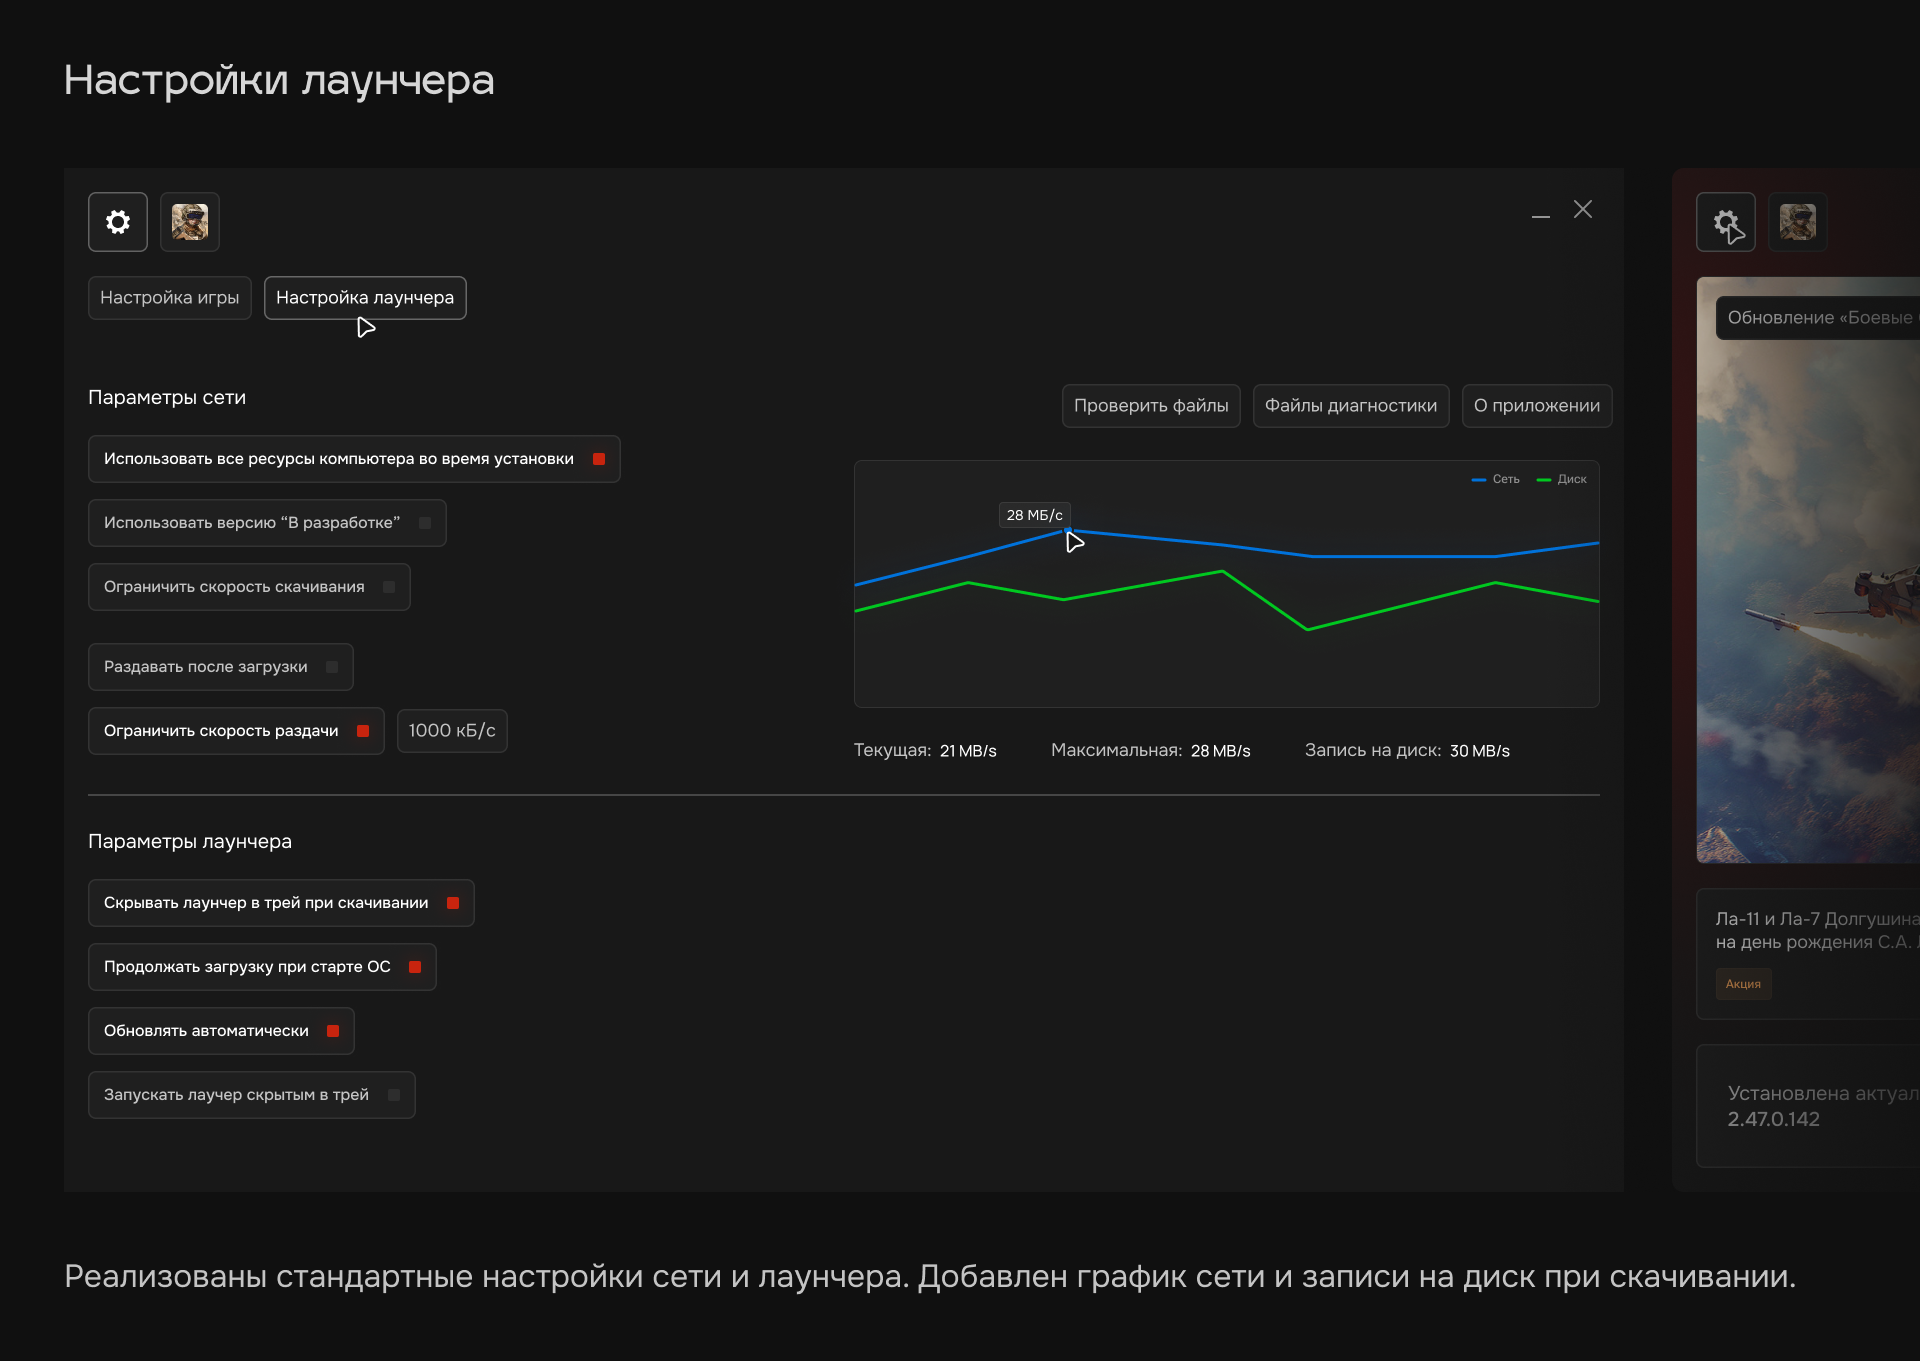Screen dimensions: 1920x1361
Task: Open Файлы диагностики
Action: pos(1350,406)
